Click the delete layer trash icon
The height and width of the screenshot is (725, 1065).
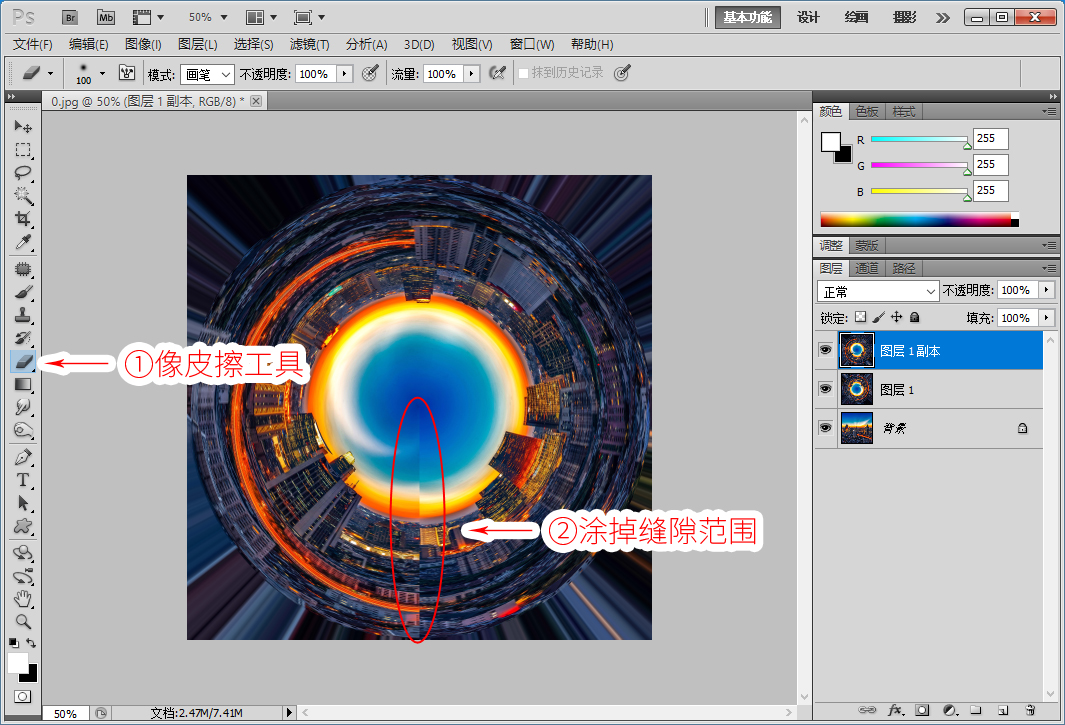point(1030,710)
